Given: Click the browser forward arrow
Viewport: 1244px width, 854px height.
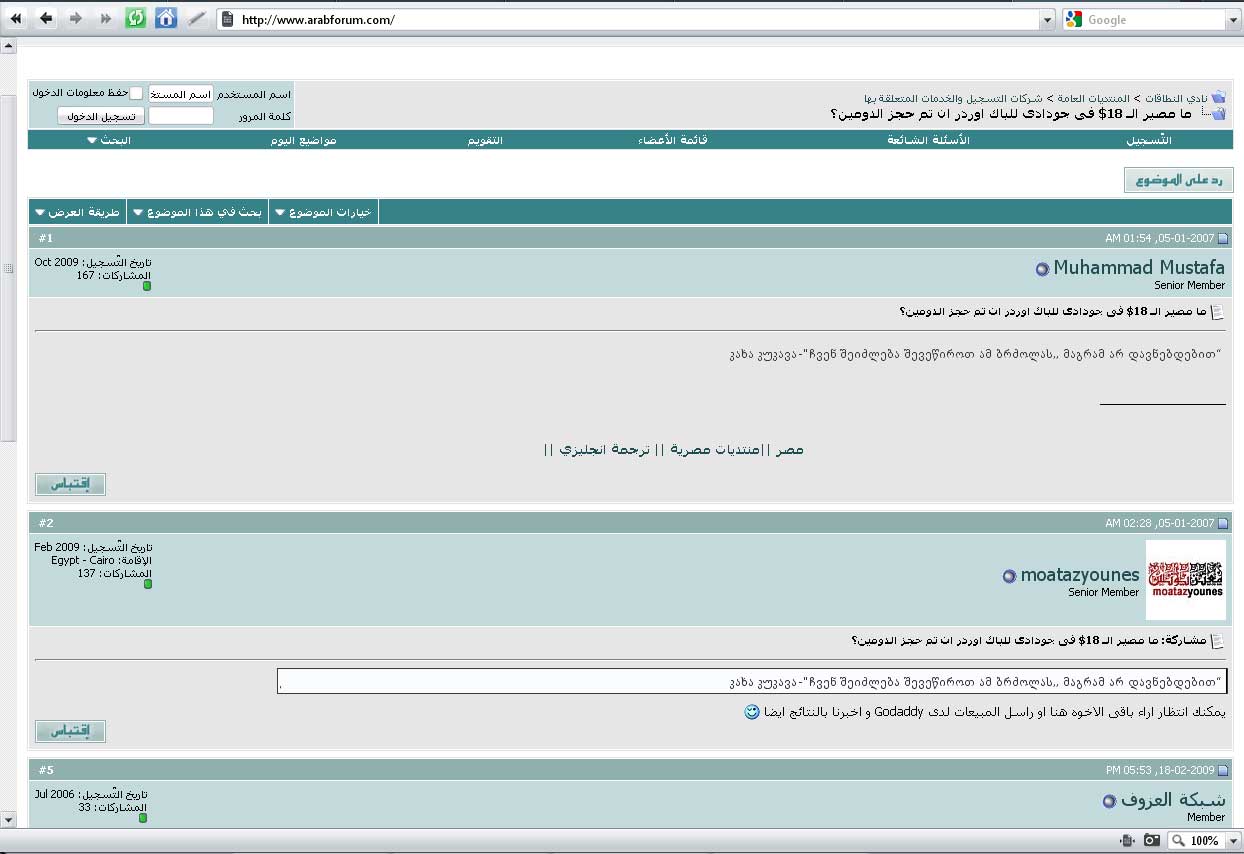Looking at the screenshot, I should 76,19.
